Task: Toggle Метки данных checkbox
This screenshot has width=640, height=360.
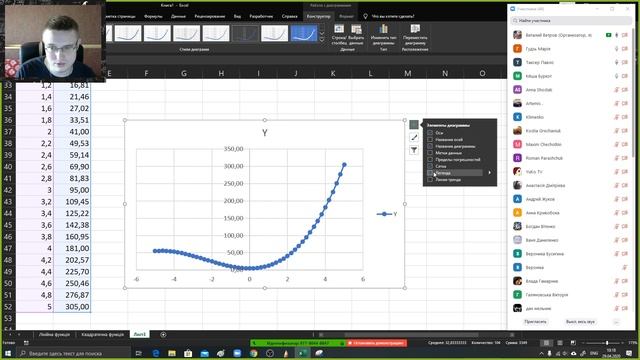Action: click(x=430, y=153)
